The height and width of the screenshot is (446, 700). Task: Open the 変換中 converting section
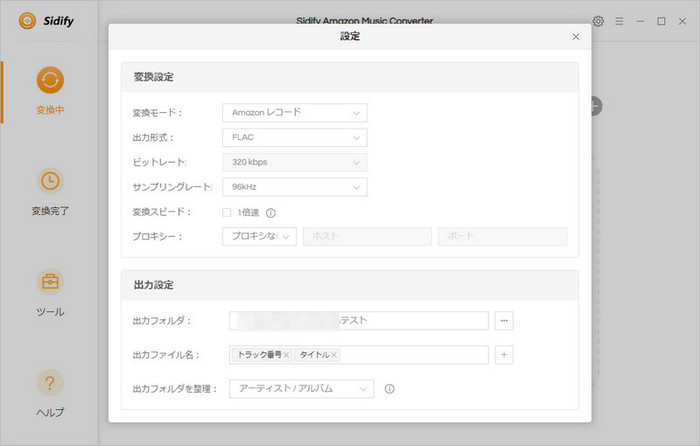50,91
